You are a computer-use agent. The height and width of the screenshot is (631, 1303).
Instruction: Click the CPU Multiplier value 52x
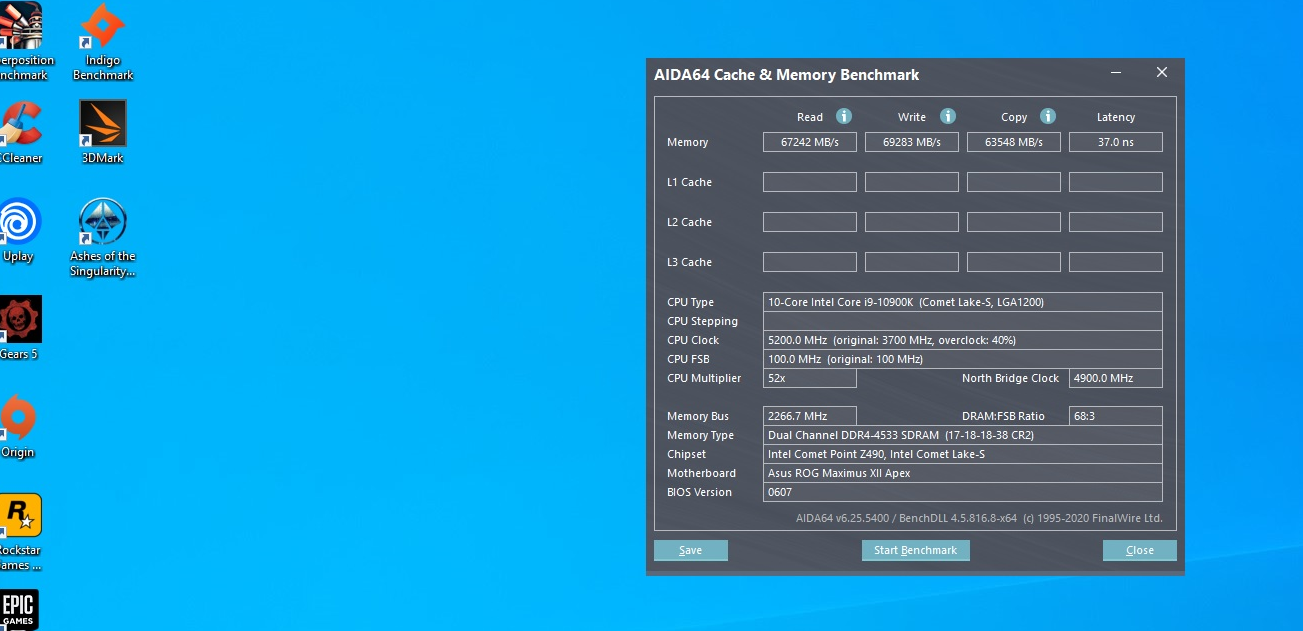[x=810, y=378]
